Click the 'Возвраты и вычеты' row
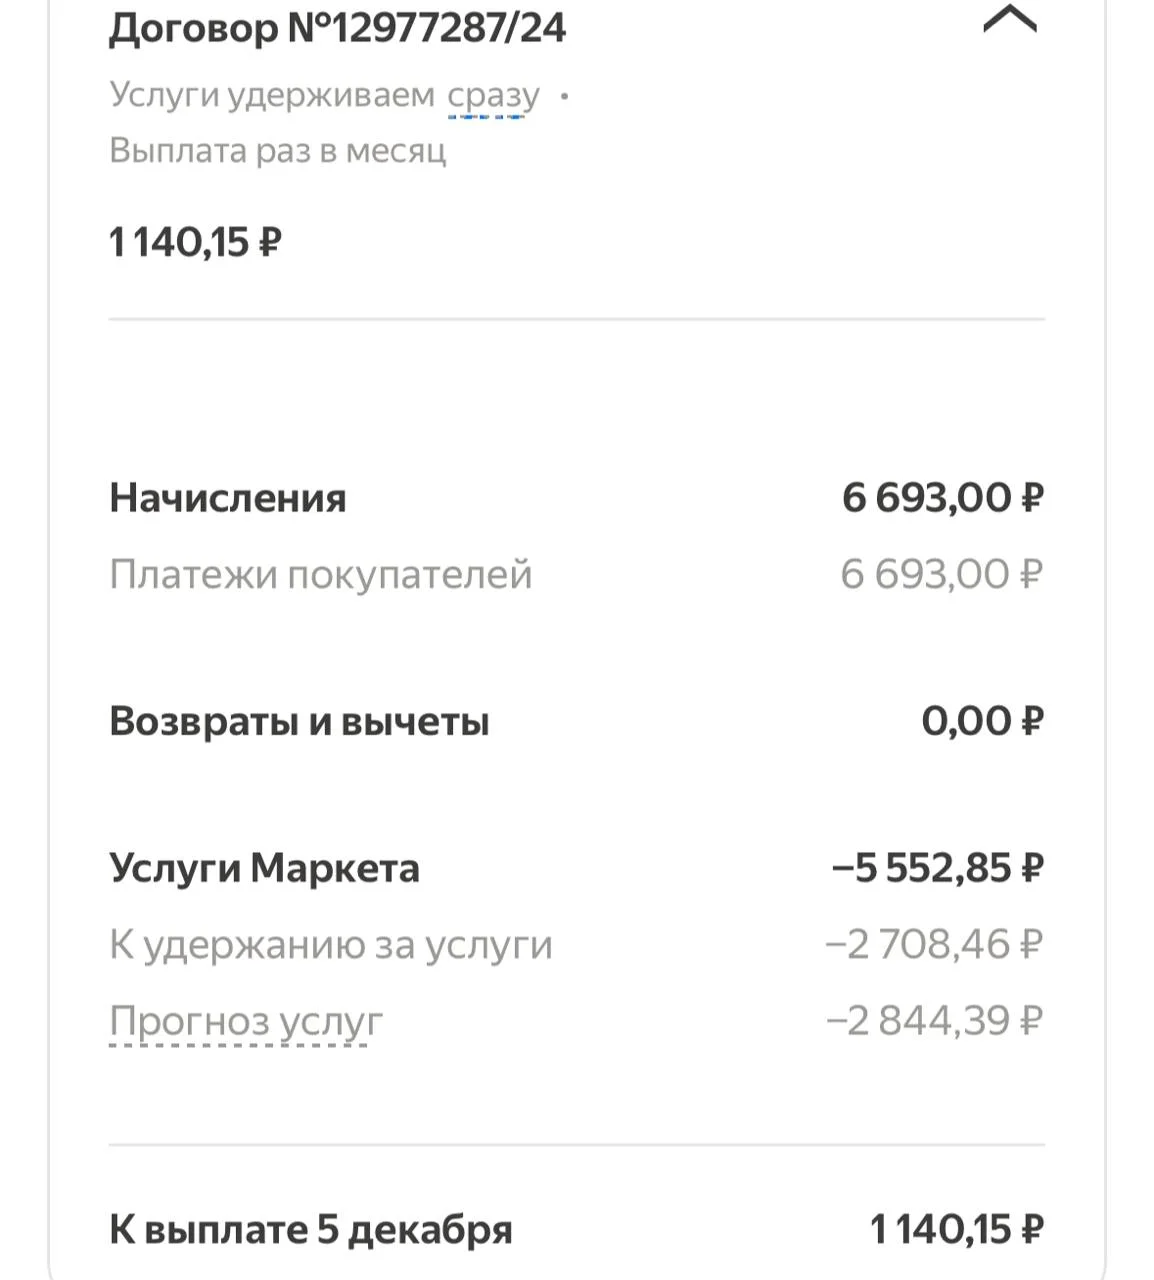This screenshot has height=1280, width=1154. [x=576, y=721]
